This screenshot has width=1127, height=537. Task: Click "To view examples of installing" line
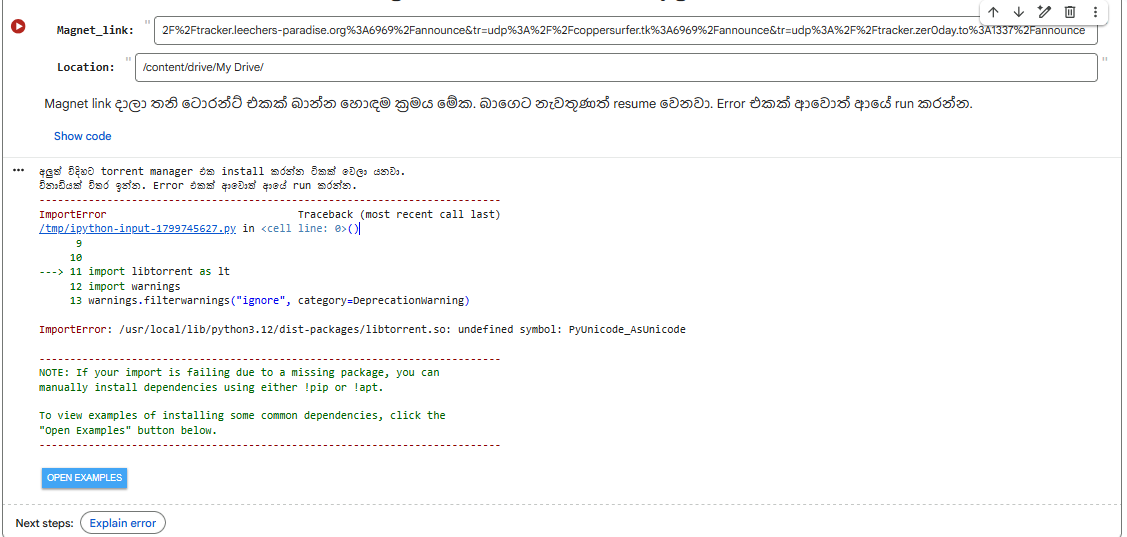tap(242, 416)
